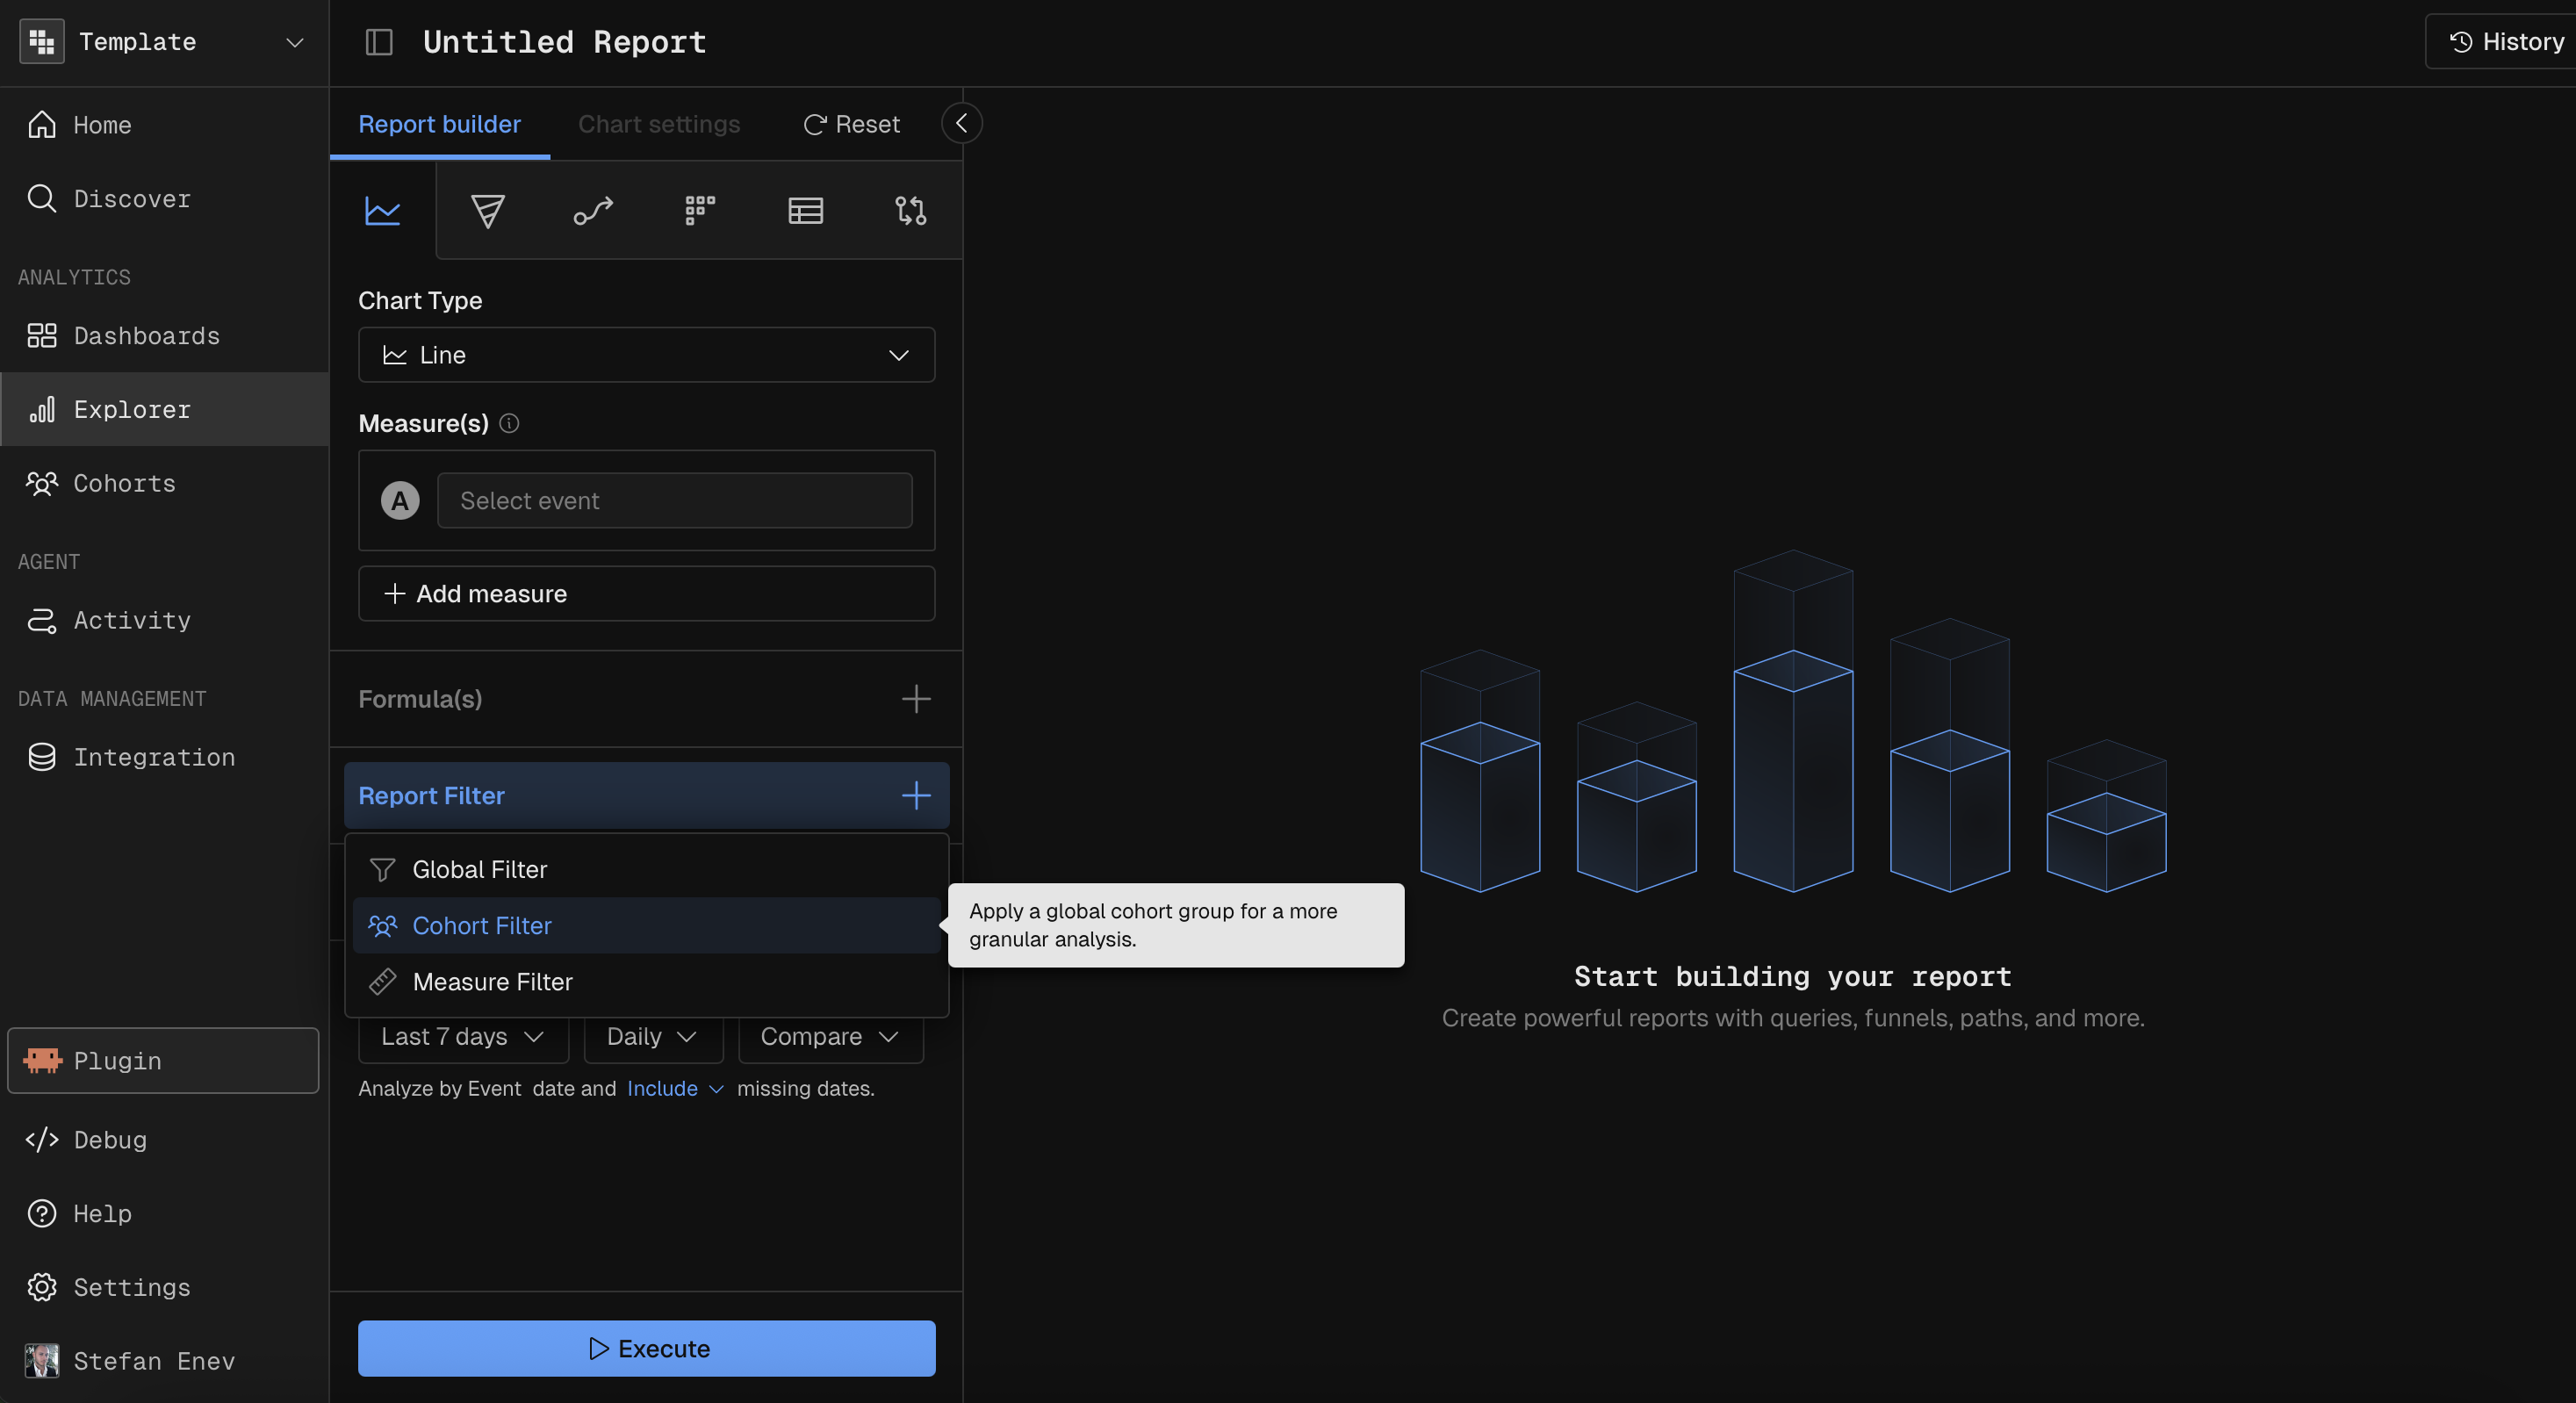Image resolution: width=2576 pixels, height=1403 pixels.
Task: Add a formula with the plus icon
Action: click(x=916, y=699)
